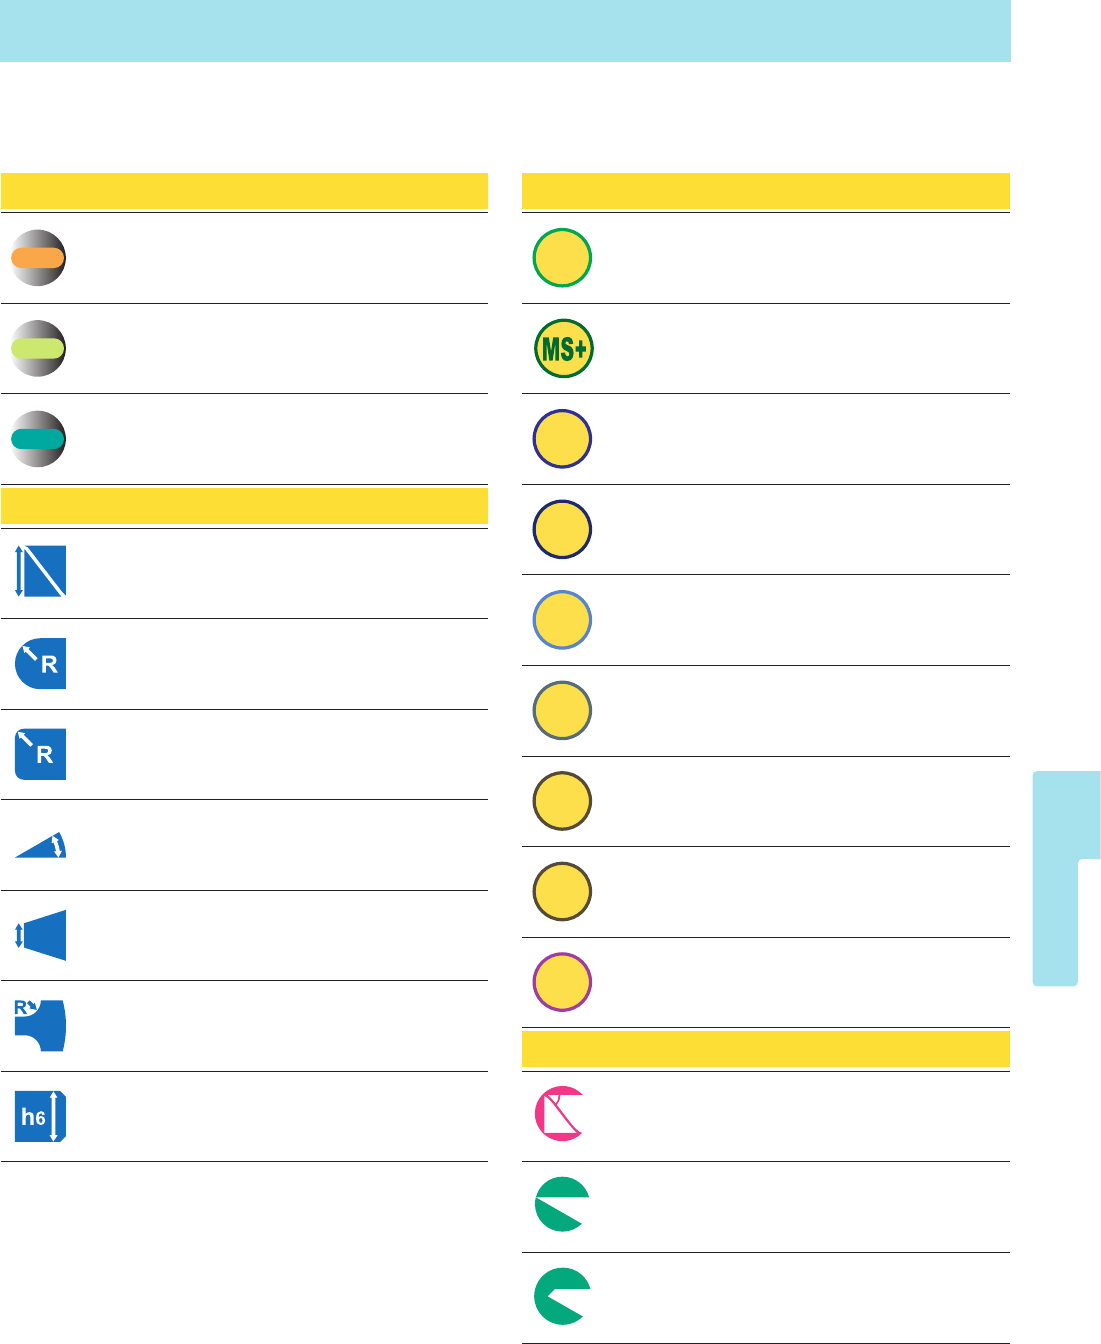Choose the sphere with teal bar icon
Screen dimensions: 1101x1344
tap(38, 439)
